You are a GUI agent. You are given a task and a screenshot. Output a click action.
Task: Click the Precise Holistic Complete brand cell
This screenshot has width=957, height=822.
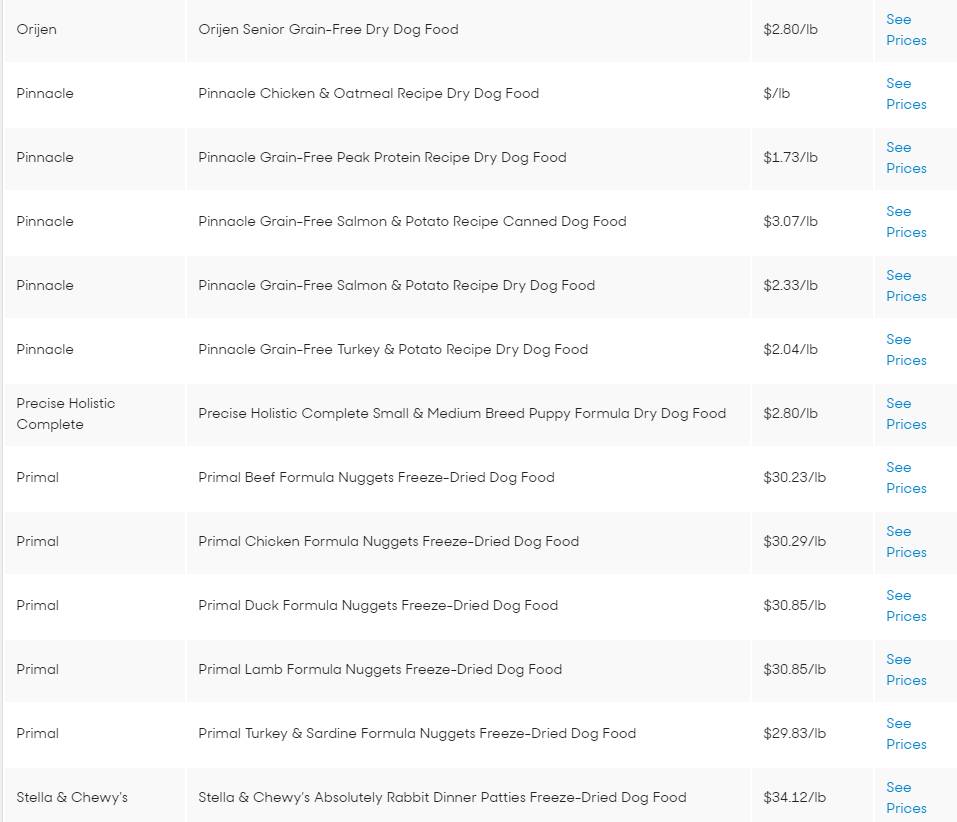click(66, 414)
